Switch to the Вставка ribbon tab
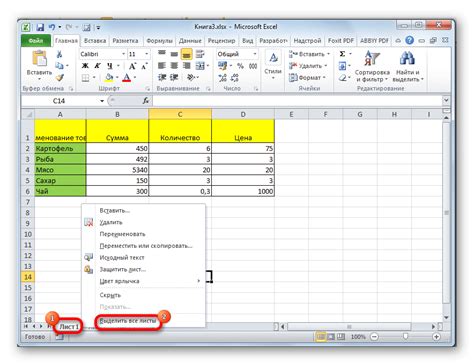Viewport: 474px width, 364px height. click(95, 41)
